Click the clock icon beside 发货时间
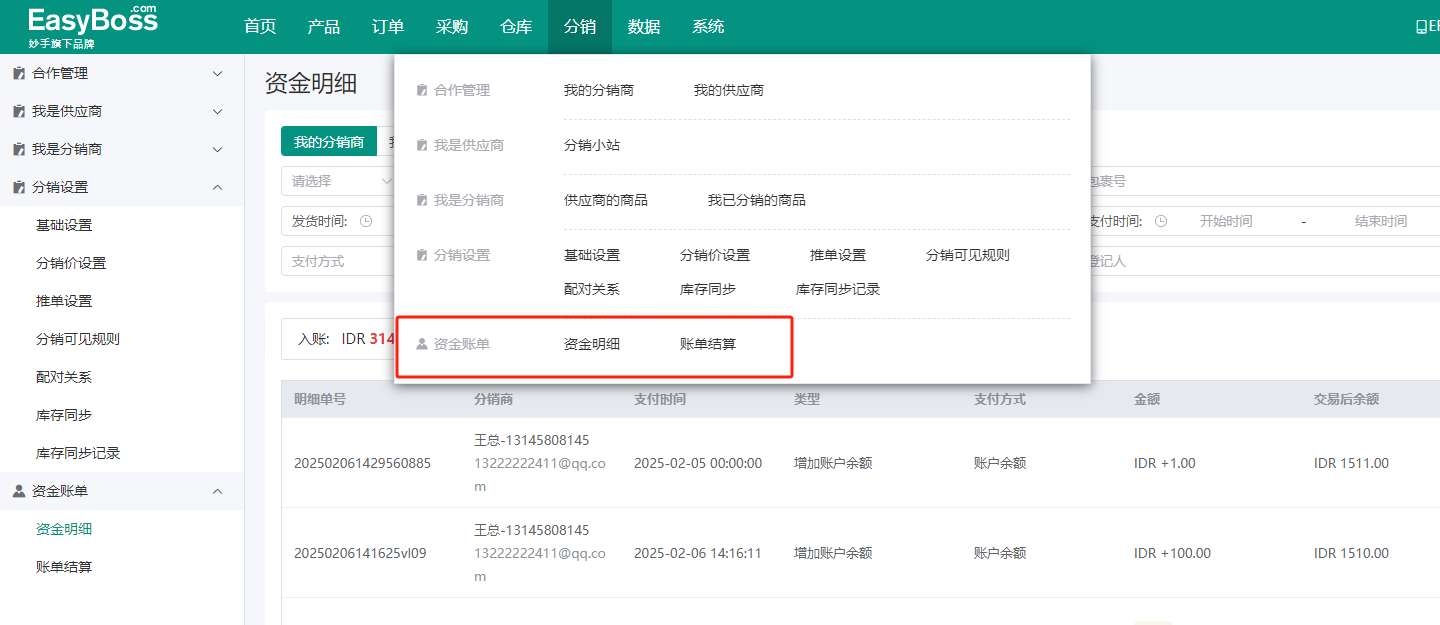Viewport: 1440px width, 625px height. pyautogui.click(x=366, y=221)
